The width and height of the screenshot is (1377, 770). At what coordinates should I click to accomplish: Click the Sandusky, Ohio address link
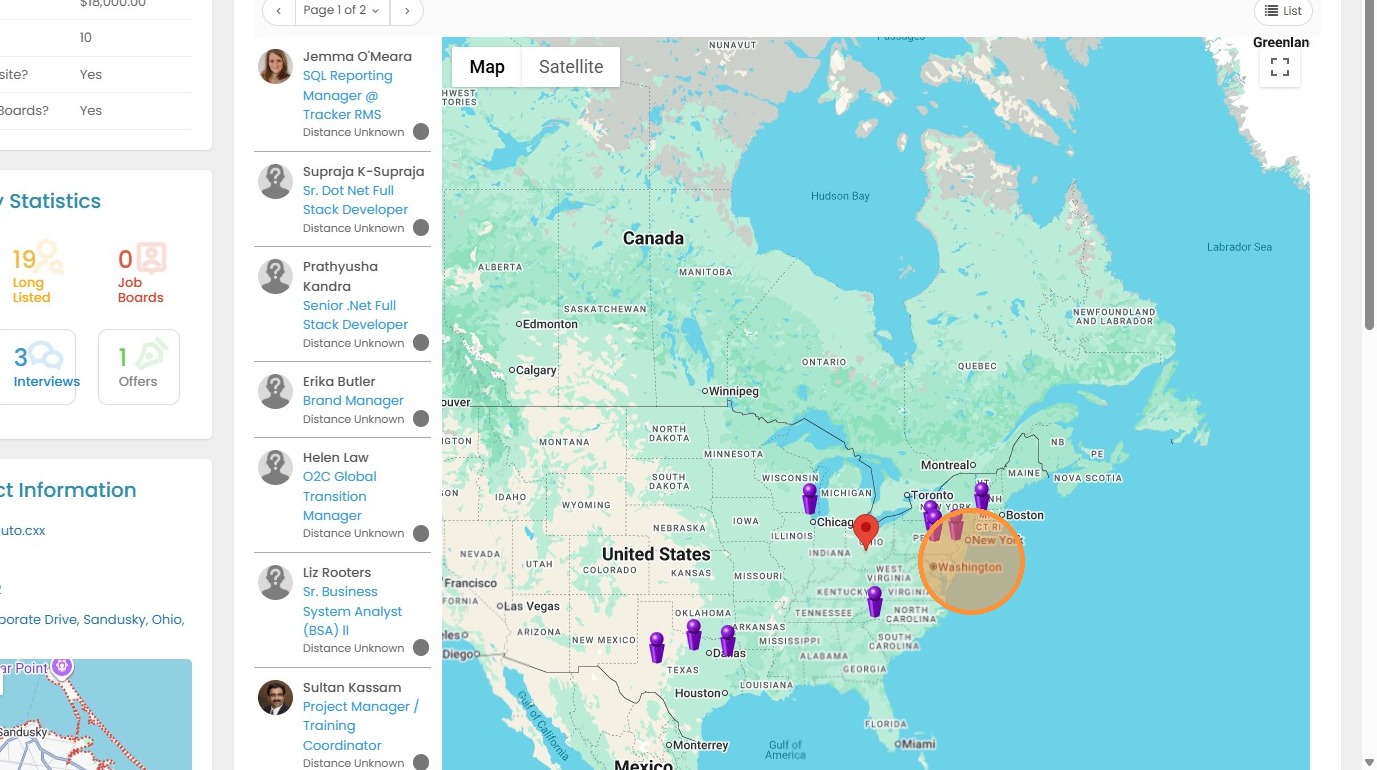[x=92, y=619]
